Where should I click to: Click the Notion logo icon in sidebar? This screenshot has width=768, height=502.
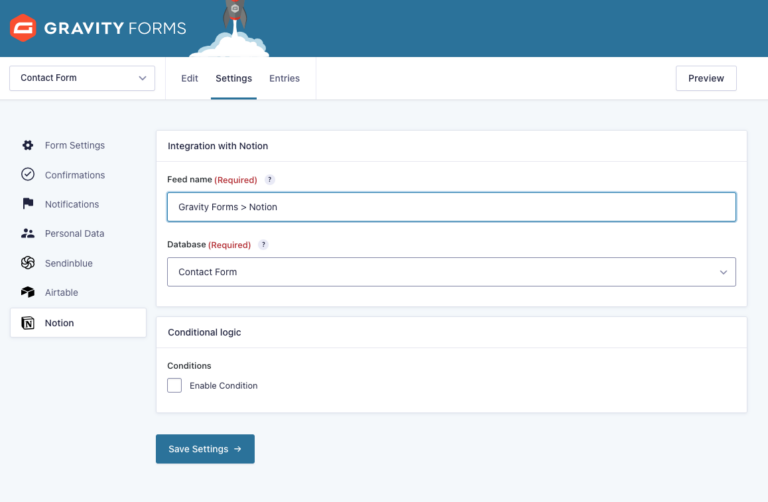coord(28,323)
